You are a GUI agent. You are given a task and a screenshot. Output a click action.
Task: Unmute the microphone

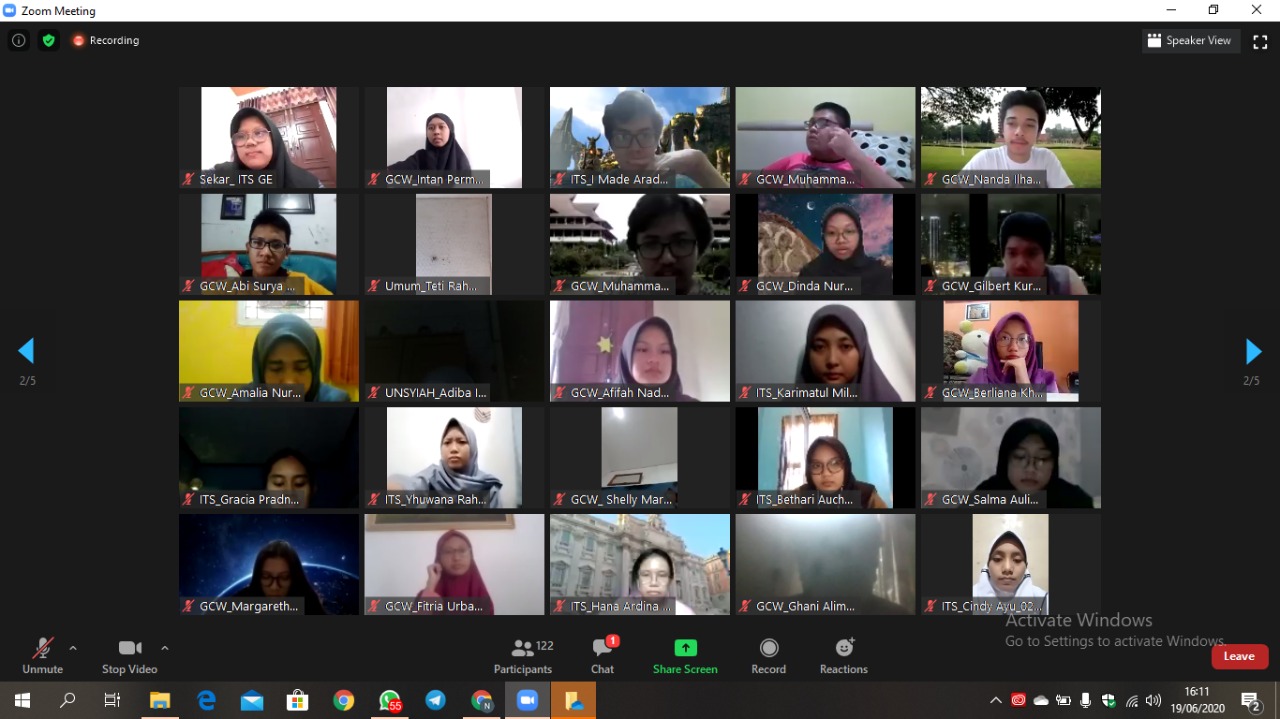pyautogui.click(x=42, y=656)
